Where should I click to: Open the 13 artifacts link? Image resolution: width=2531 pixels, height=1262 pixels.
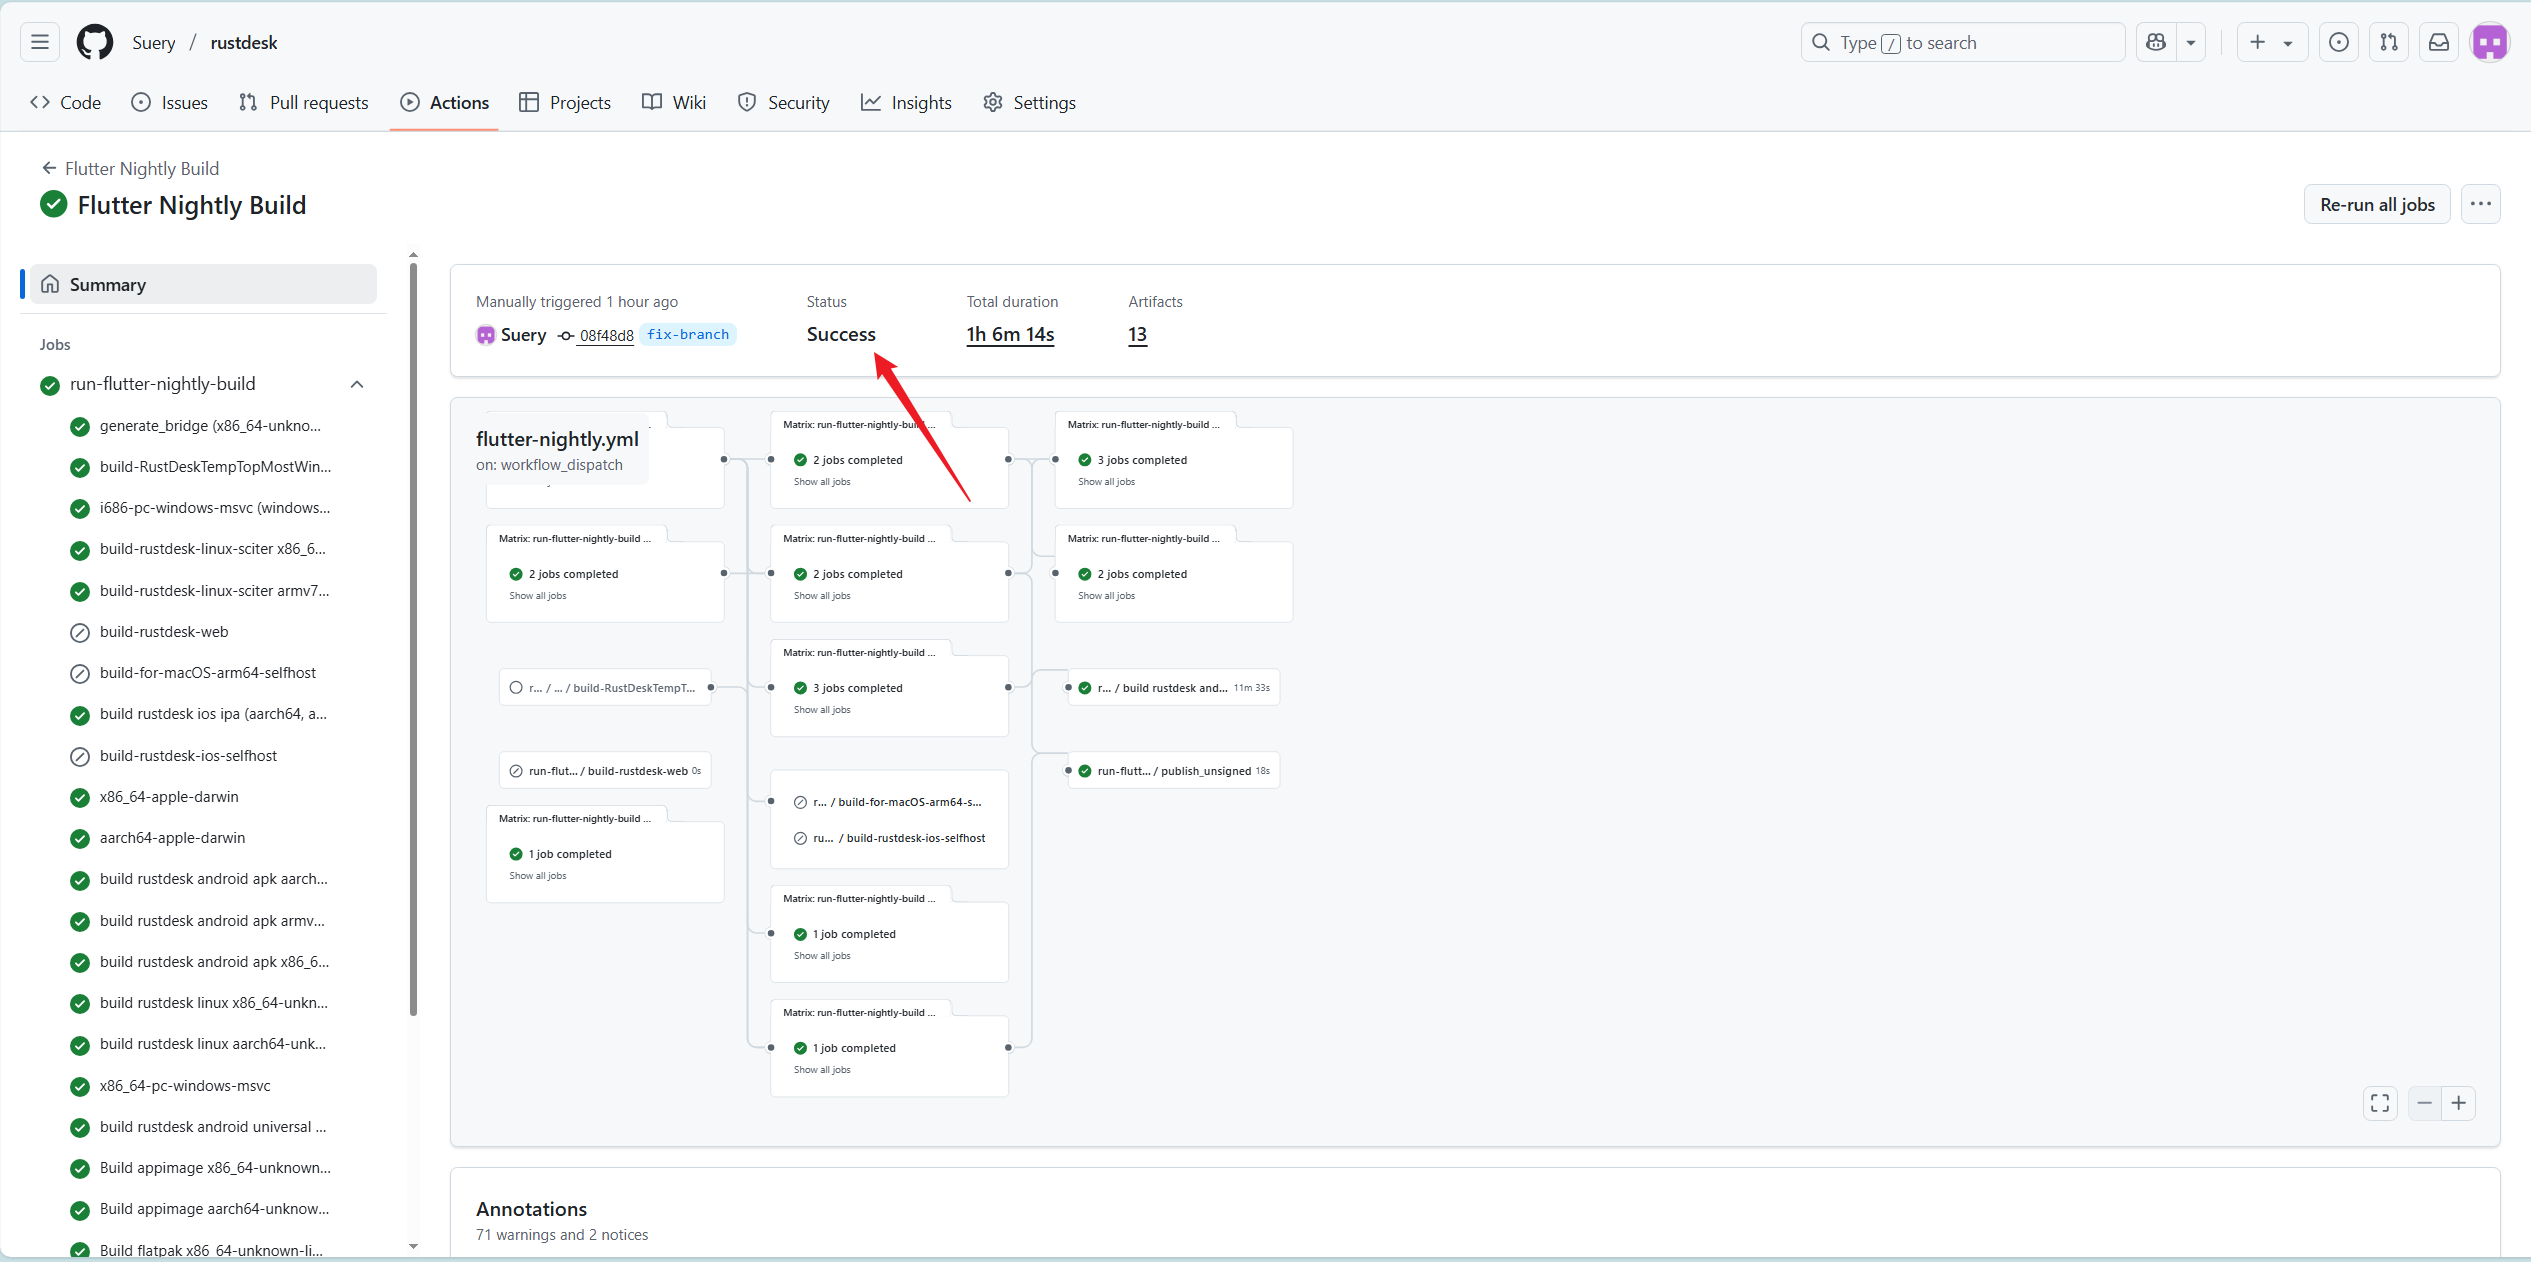(x=1137, y=335)
